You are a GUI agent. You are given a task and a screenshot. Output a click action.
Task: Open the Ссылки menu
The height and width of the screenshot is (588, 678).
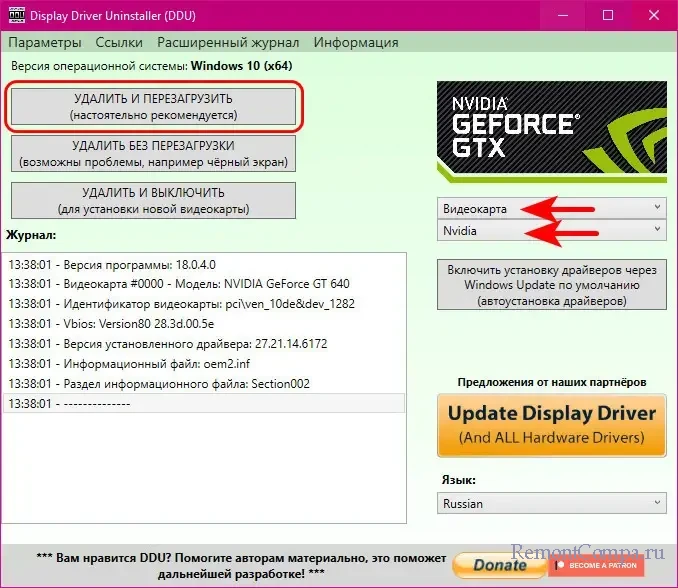tap(119, 42)
